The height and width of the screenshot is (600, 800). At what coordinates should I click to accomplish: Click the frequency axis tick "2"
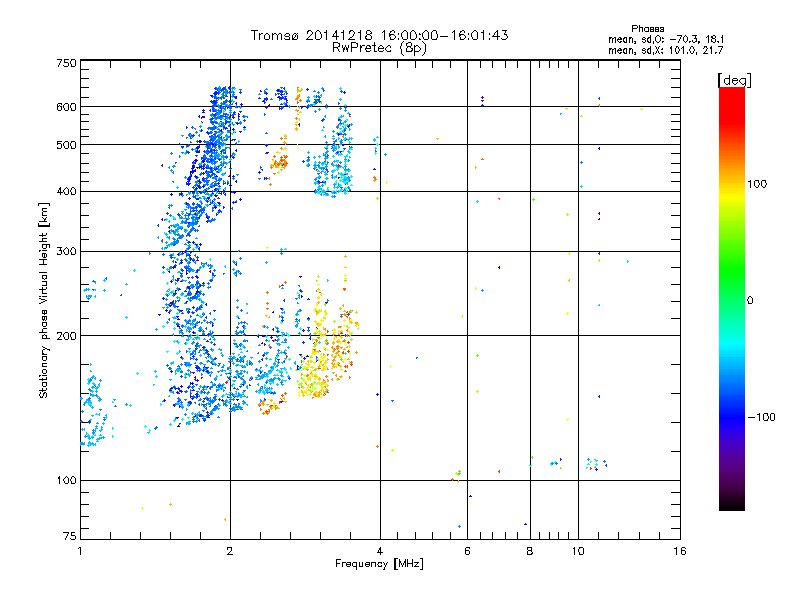[230, 551]
